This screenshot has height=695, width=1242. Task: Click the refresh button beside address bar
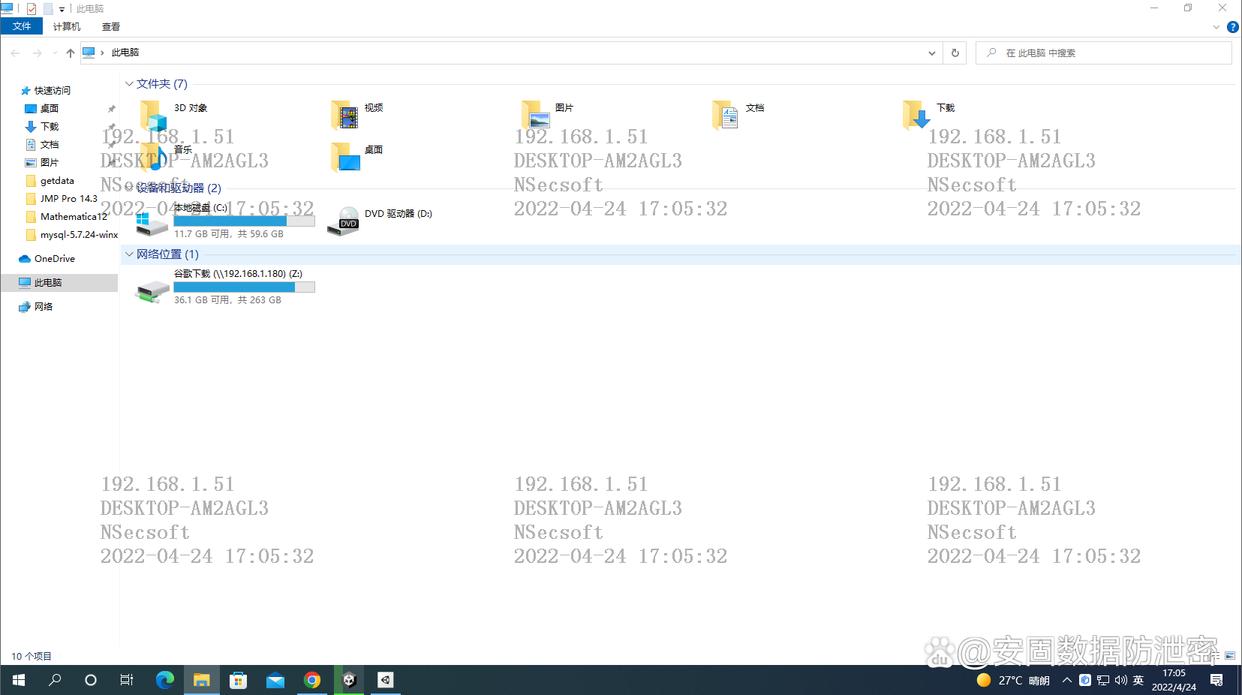click(x=955, y=53)
